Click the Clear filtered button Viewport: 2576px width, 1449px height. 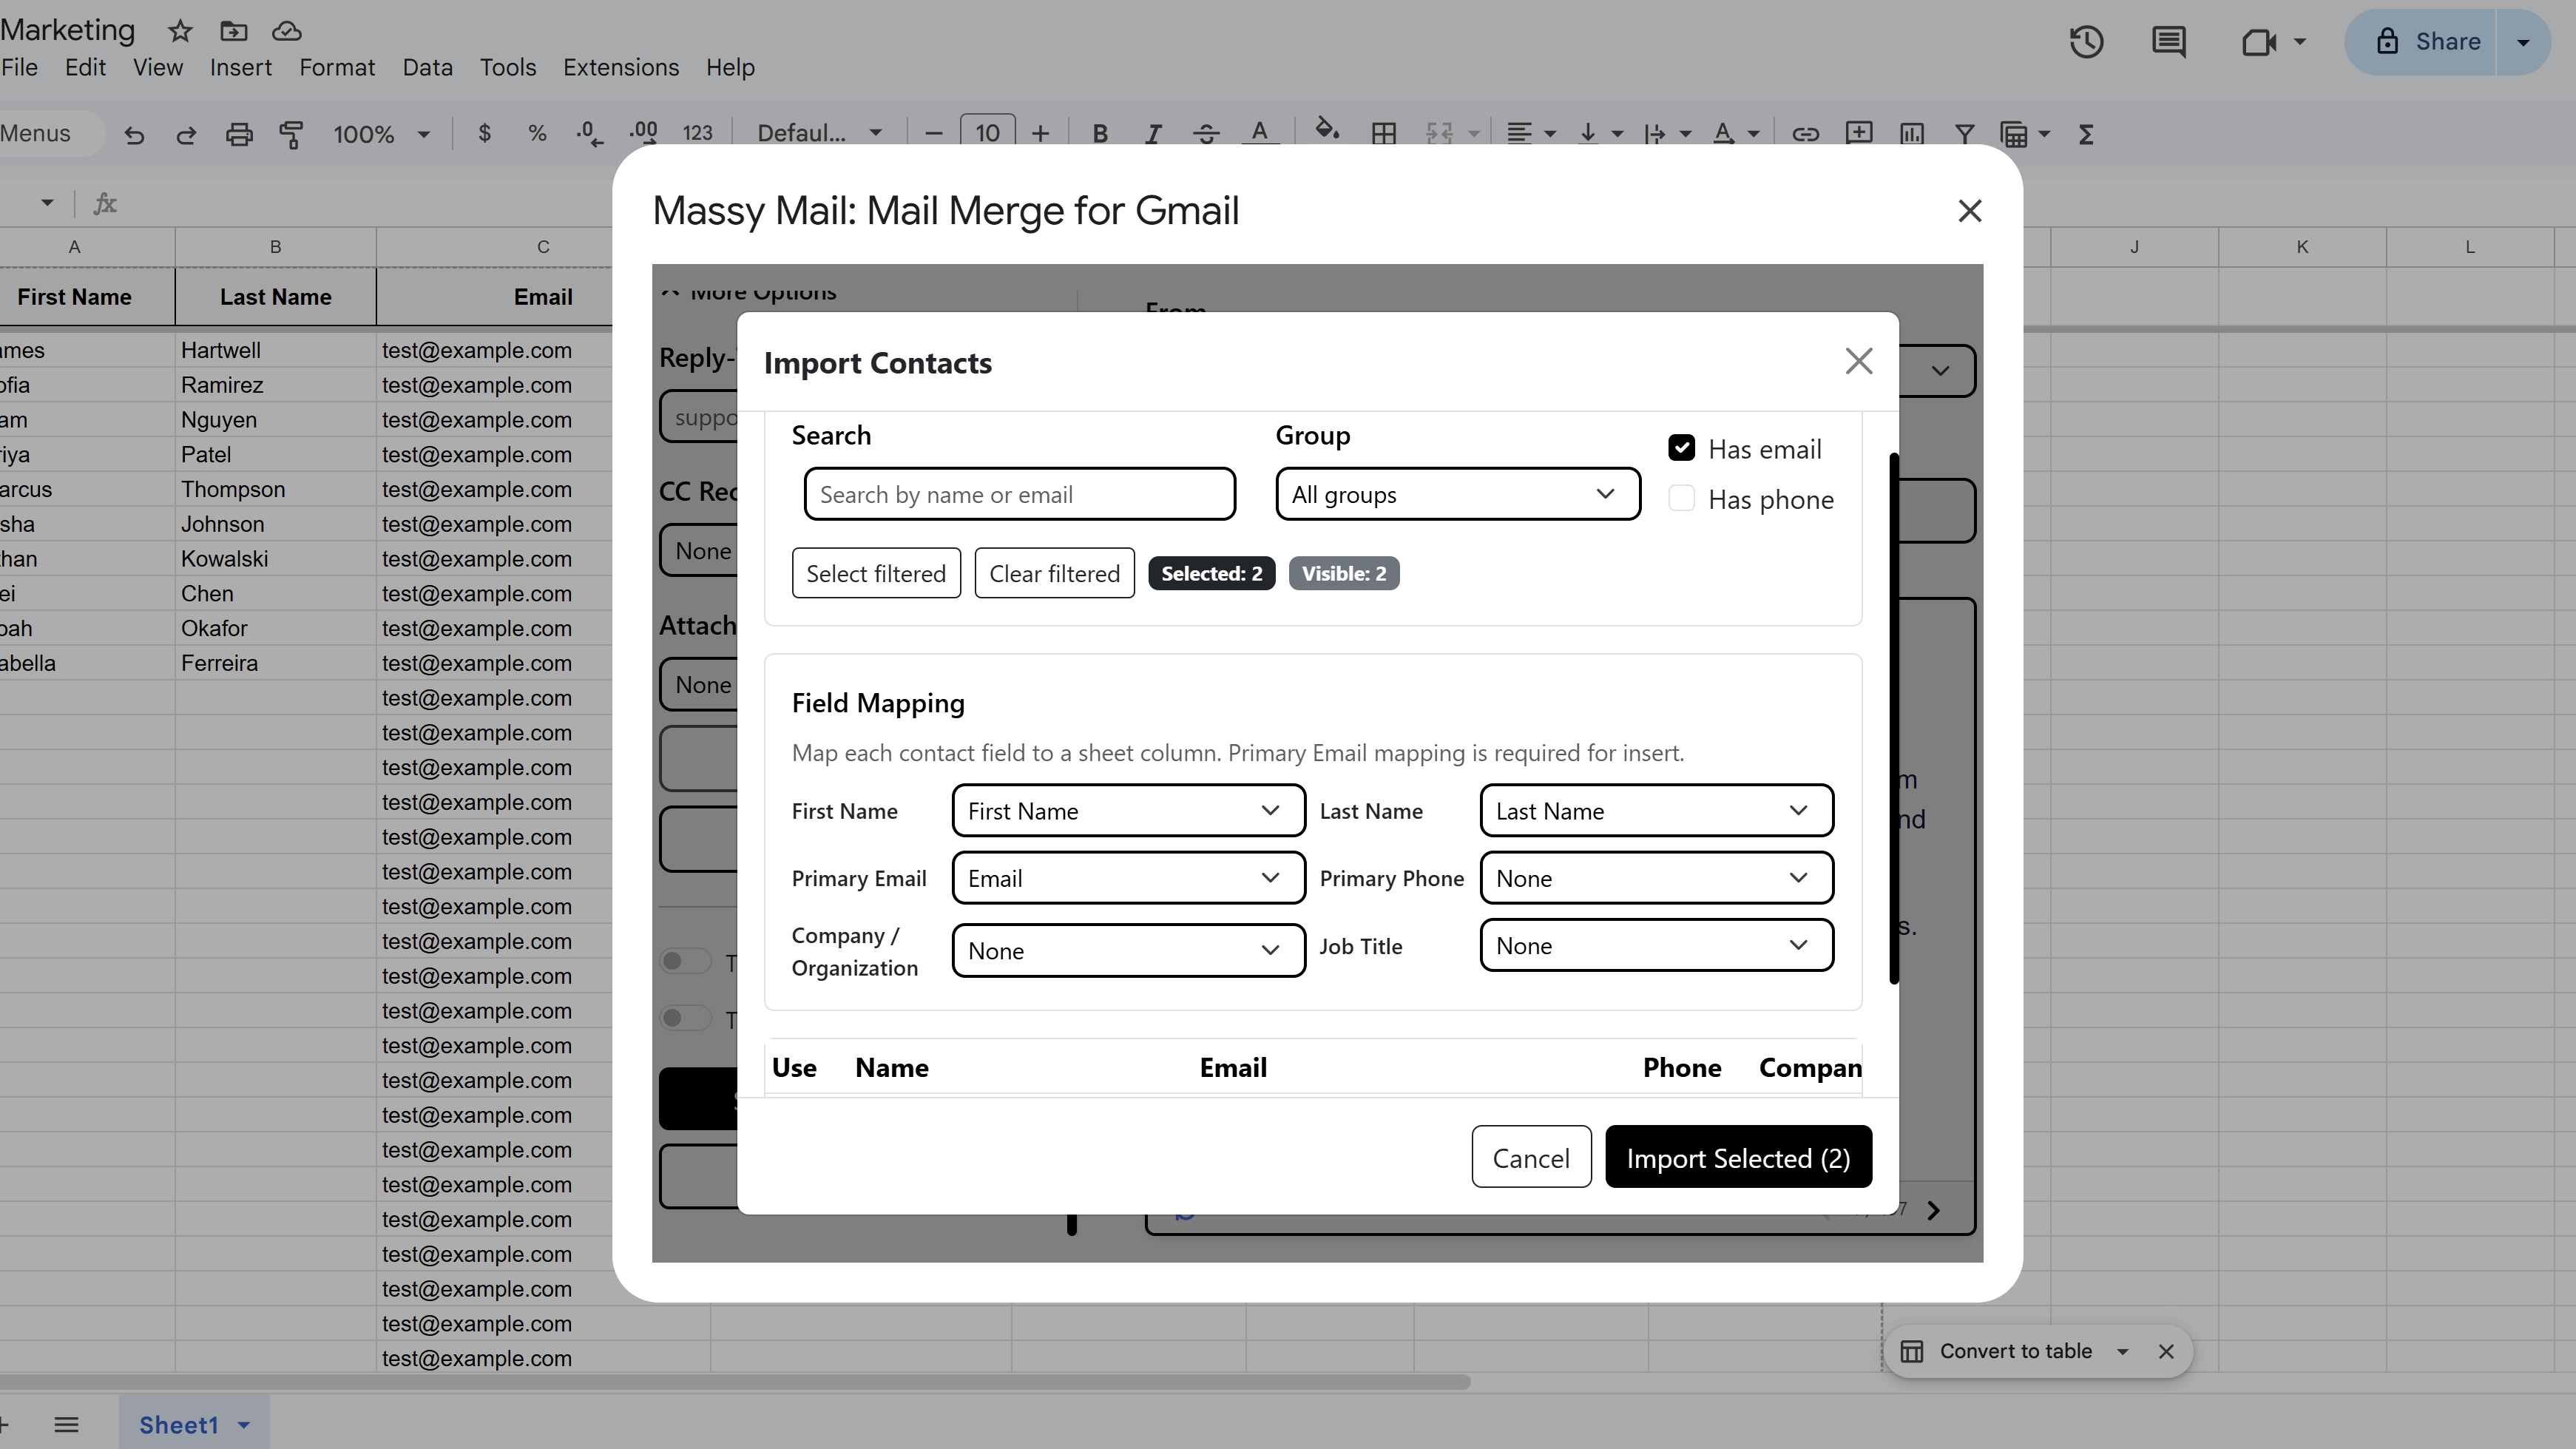[x=1054, y=572]
